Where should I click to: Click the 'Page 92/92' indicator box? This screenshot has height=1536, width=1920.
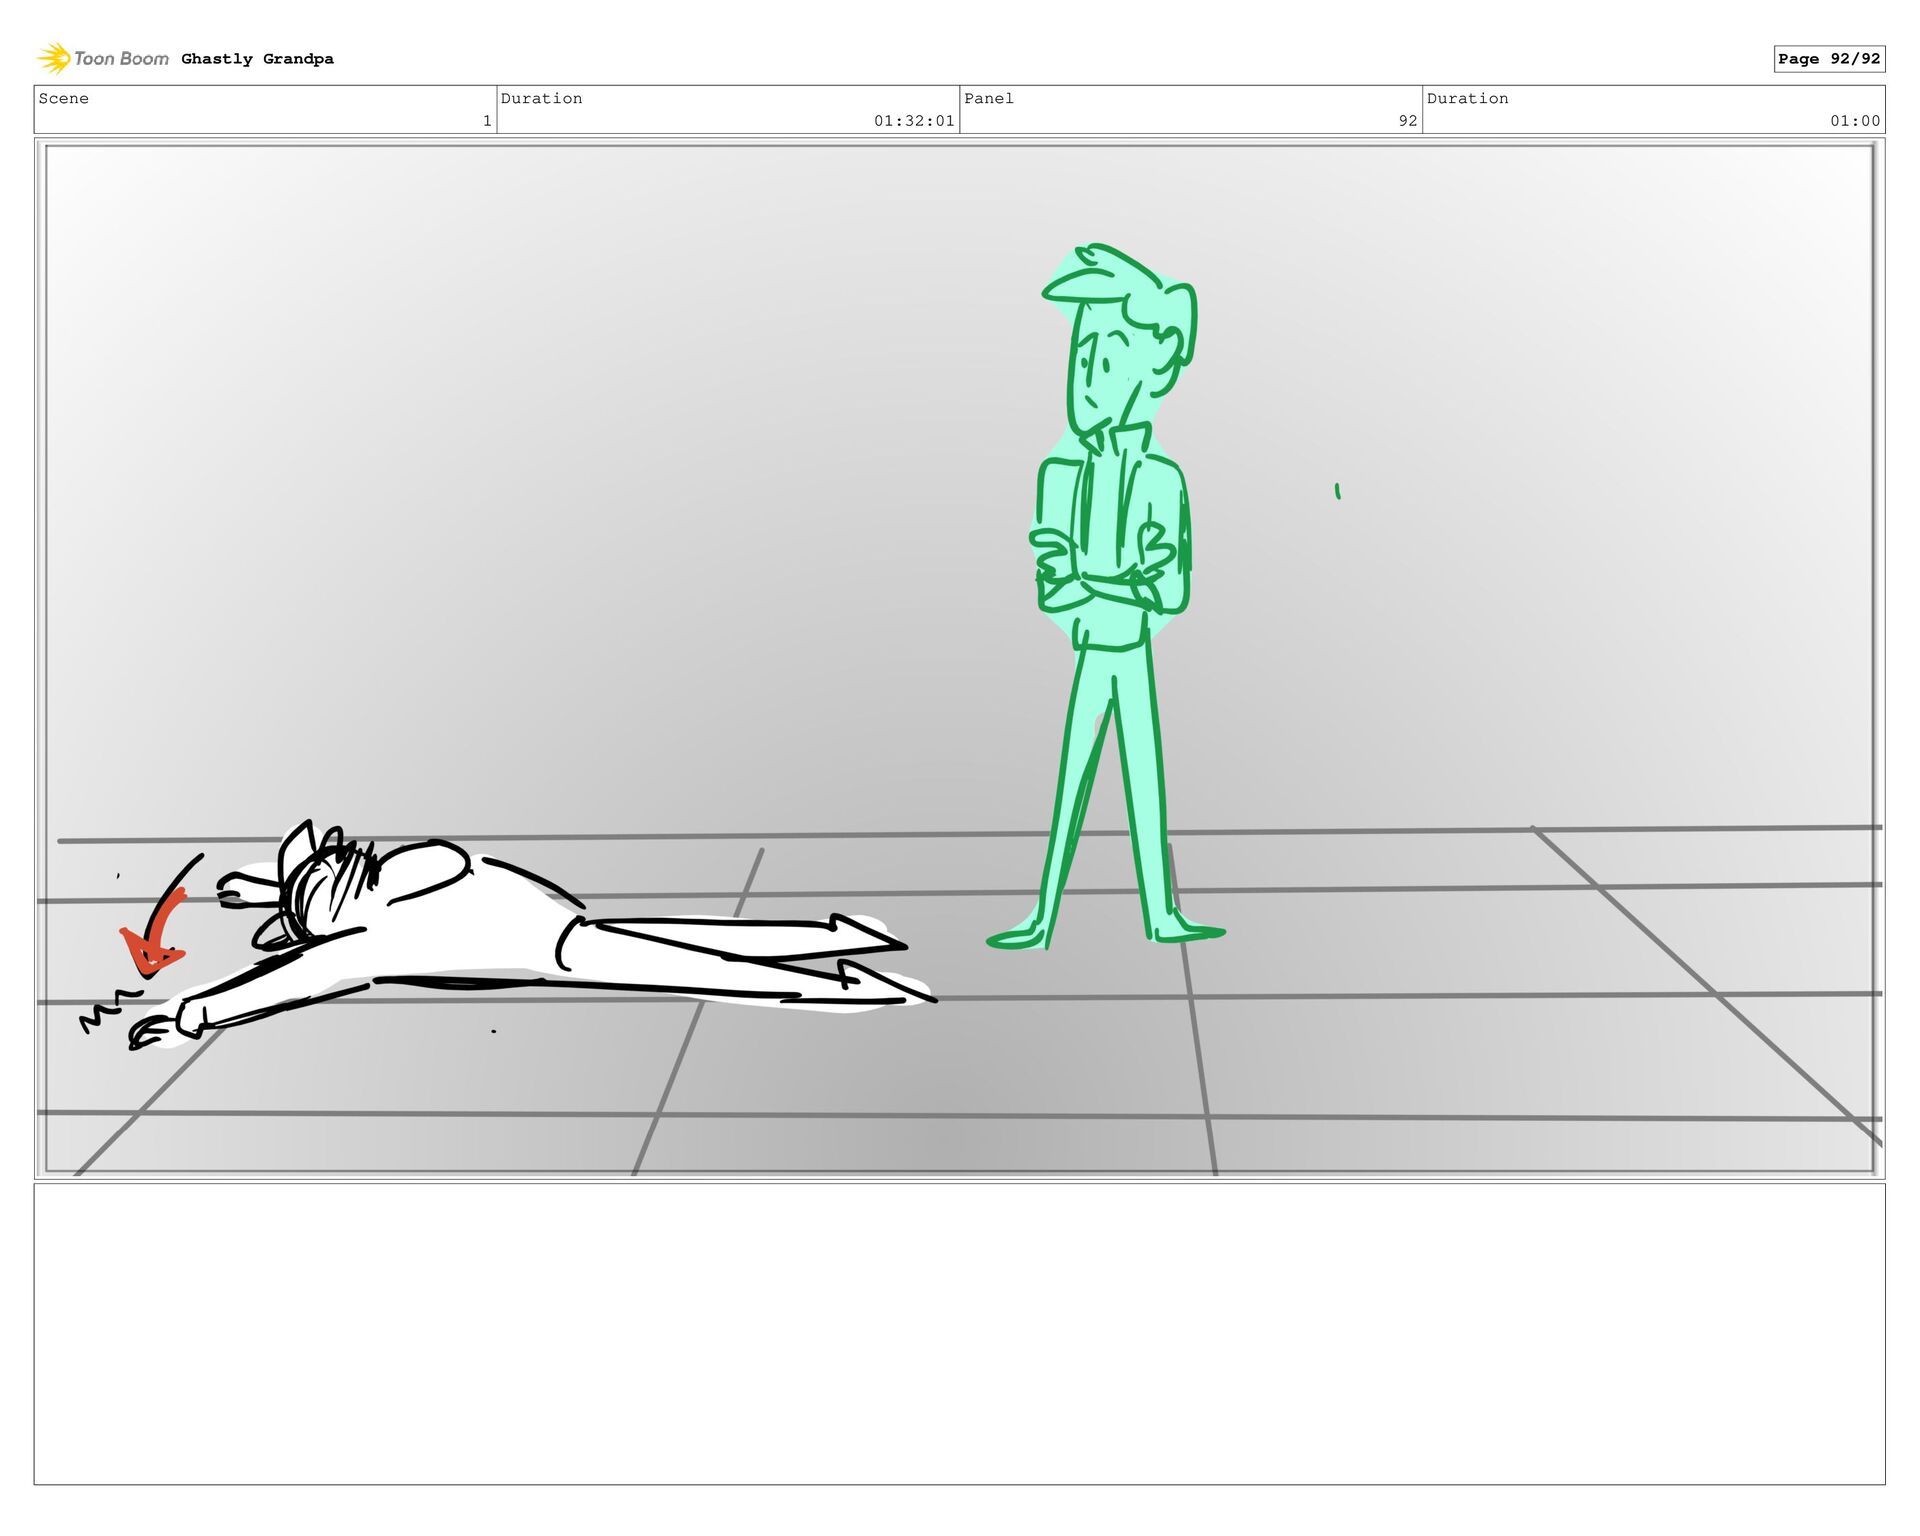pos(1829,59)
